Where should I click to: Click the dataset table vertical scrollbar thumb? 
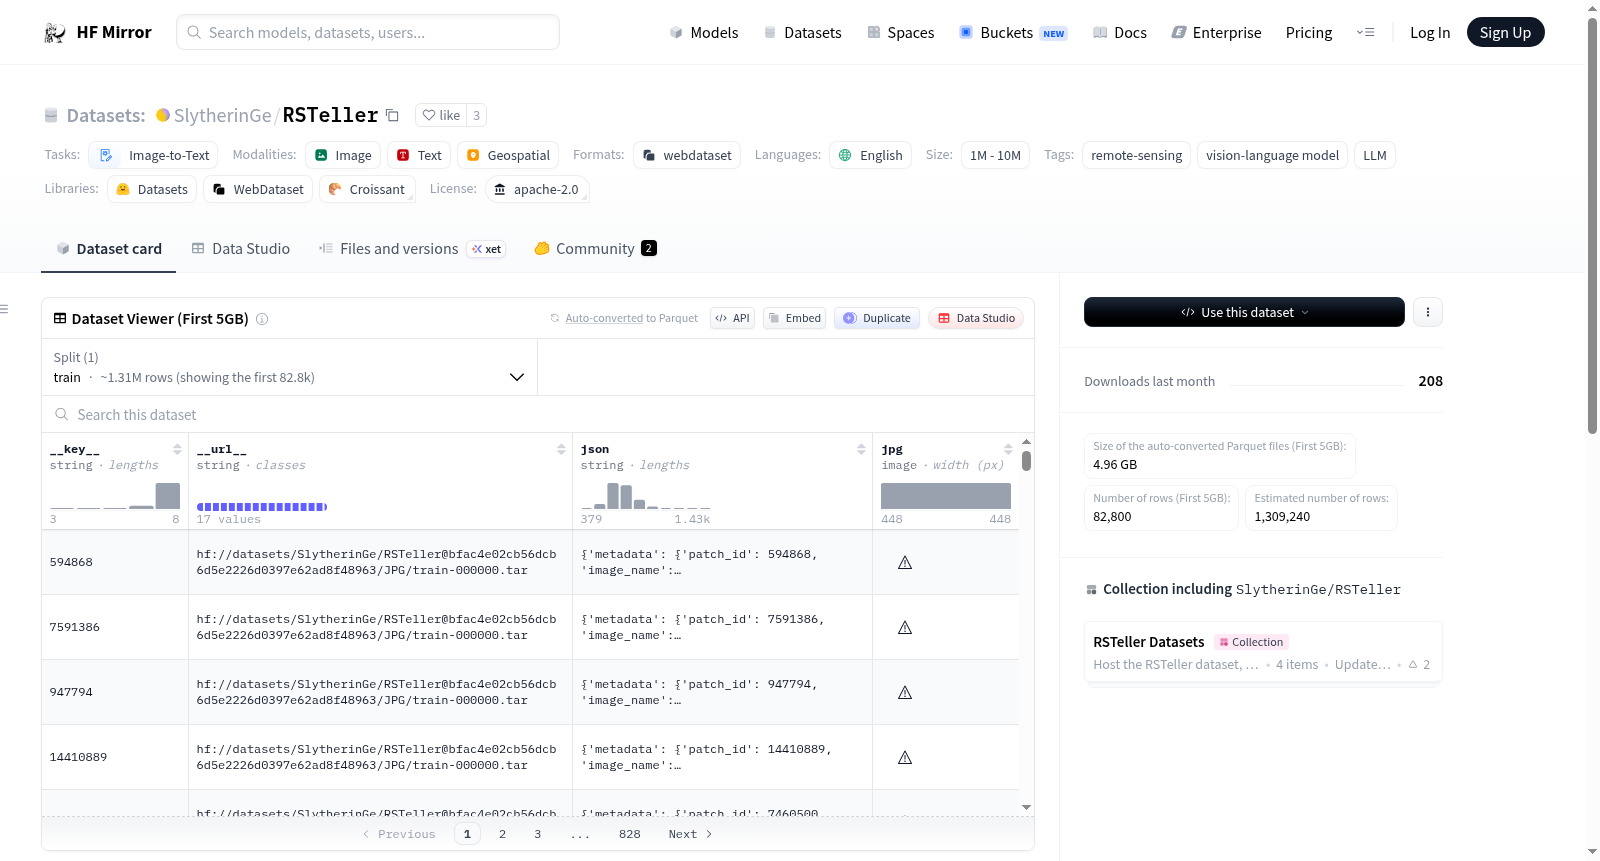pos(1026,461)
